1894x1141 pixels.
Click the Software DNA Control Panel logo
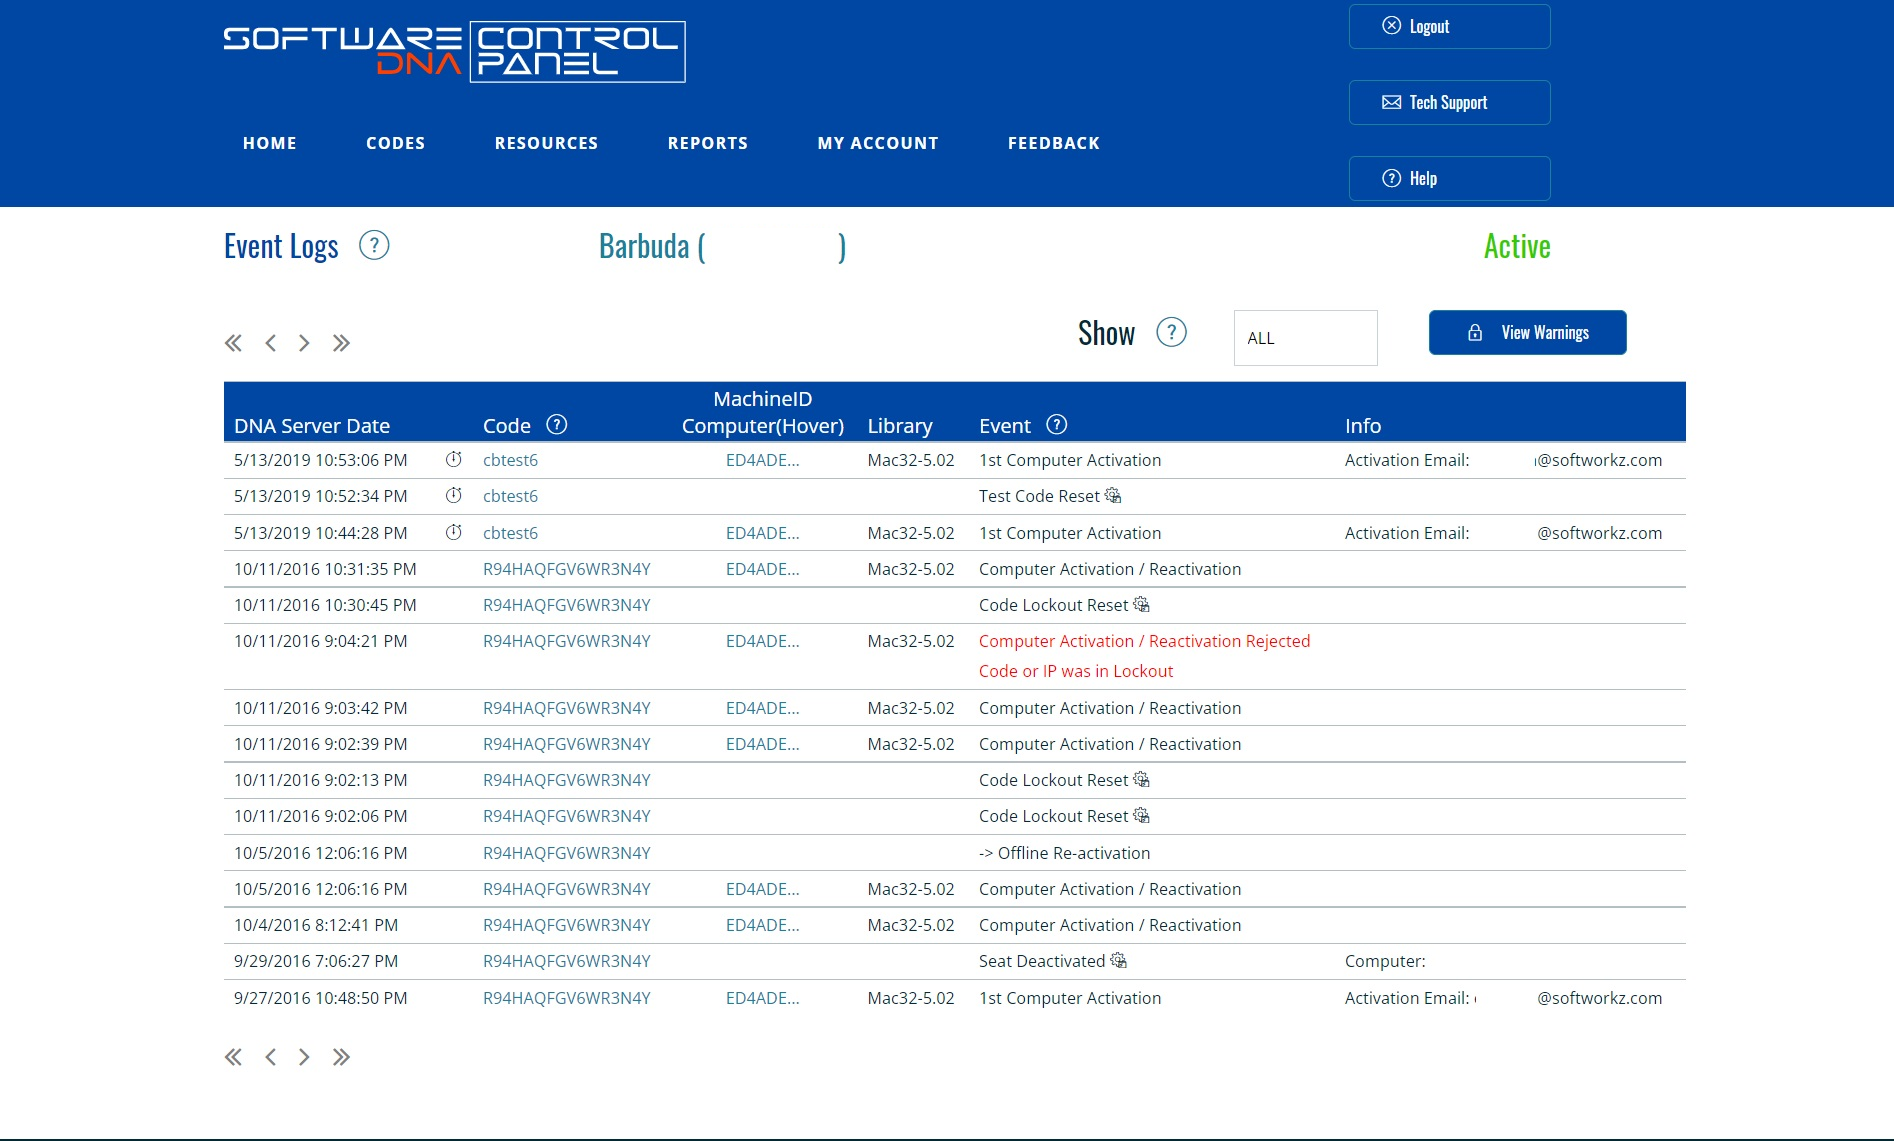pyautogui.click(x=455, y=52)
